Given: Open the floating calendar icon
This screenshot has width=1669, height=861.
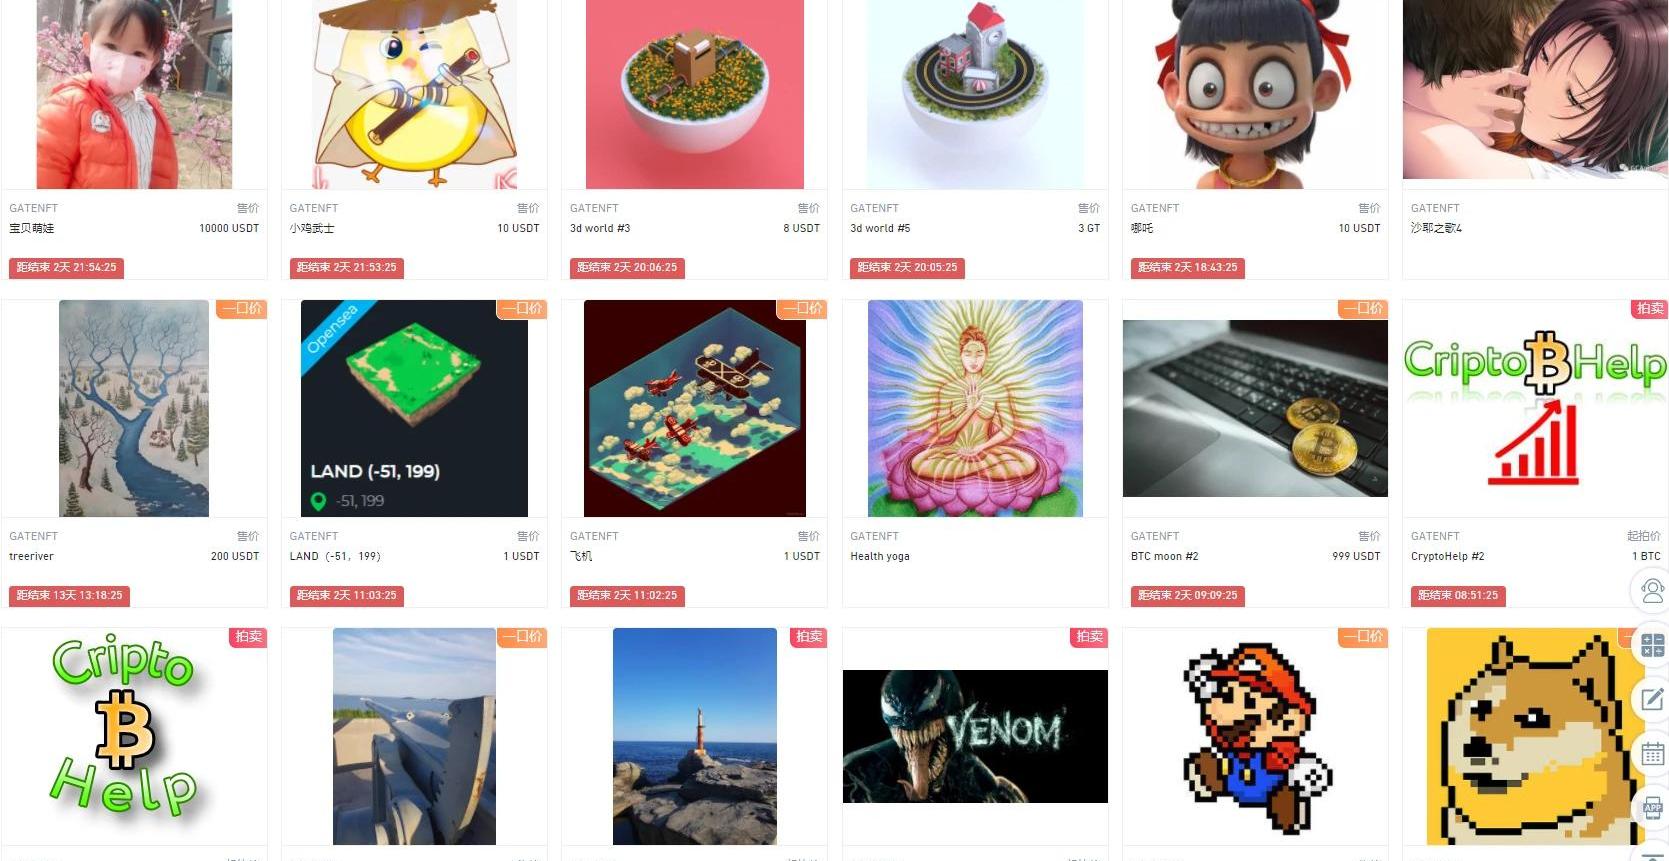Looking at the screenshot, I should (1653, 753).
